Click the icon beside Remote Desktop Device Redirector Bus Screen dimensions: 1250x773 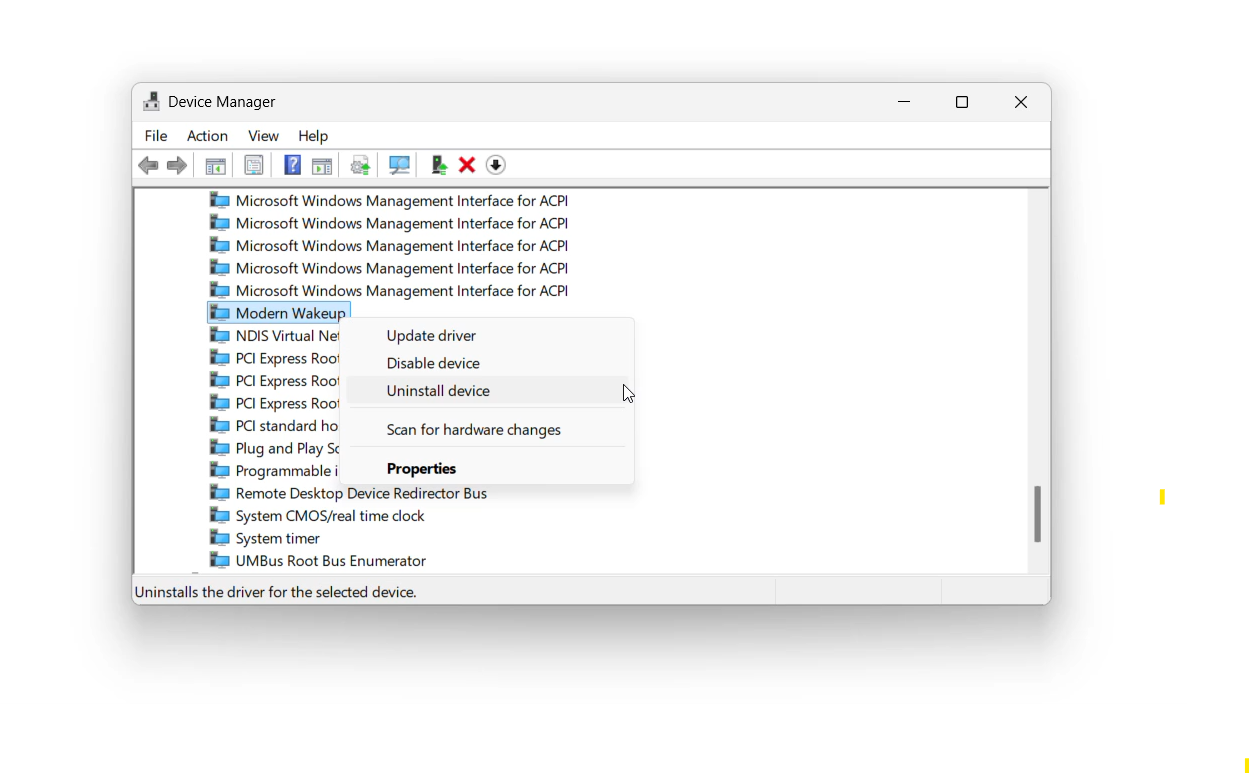220,493
